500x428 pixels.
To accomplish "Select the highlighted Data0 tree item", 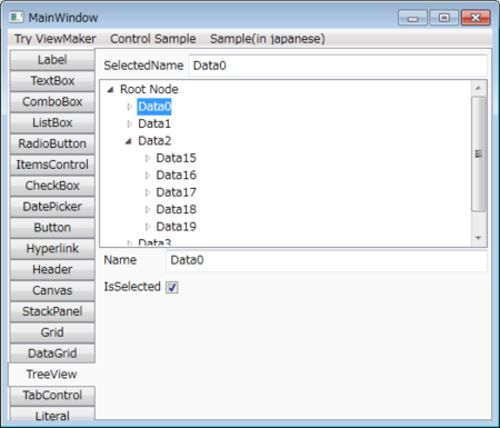I will [154, 107].
